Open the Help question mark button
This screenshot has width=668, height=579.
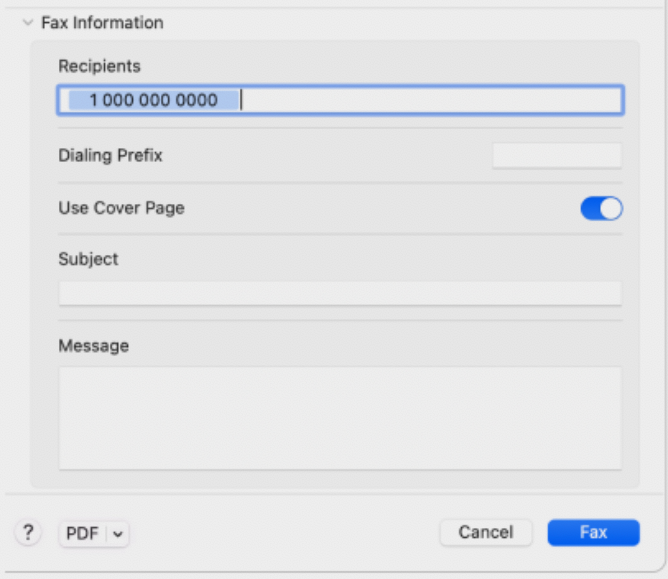pos(28,533)
